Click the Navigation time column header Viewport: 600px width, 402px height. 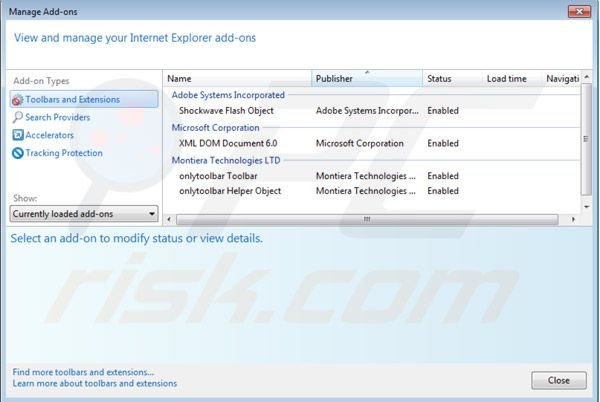pyautogui.click(x=561, y=78)
